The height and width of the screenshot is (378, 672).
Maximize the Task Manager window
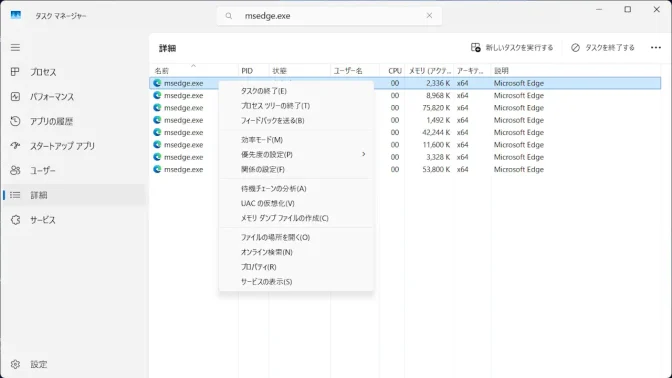627,9
